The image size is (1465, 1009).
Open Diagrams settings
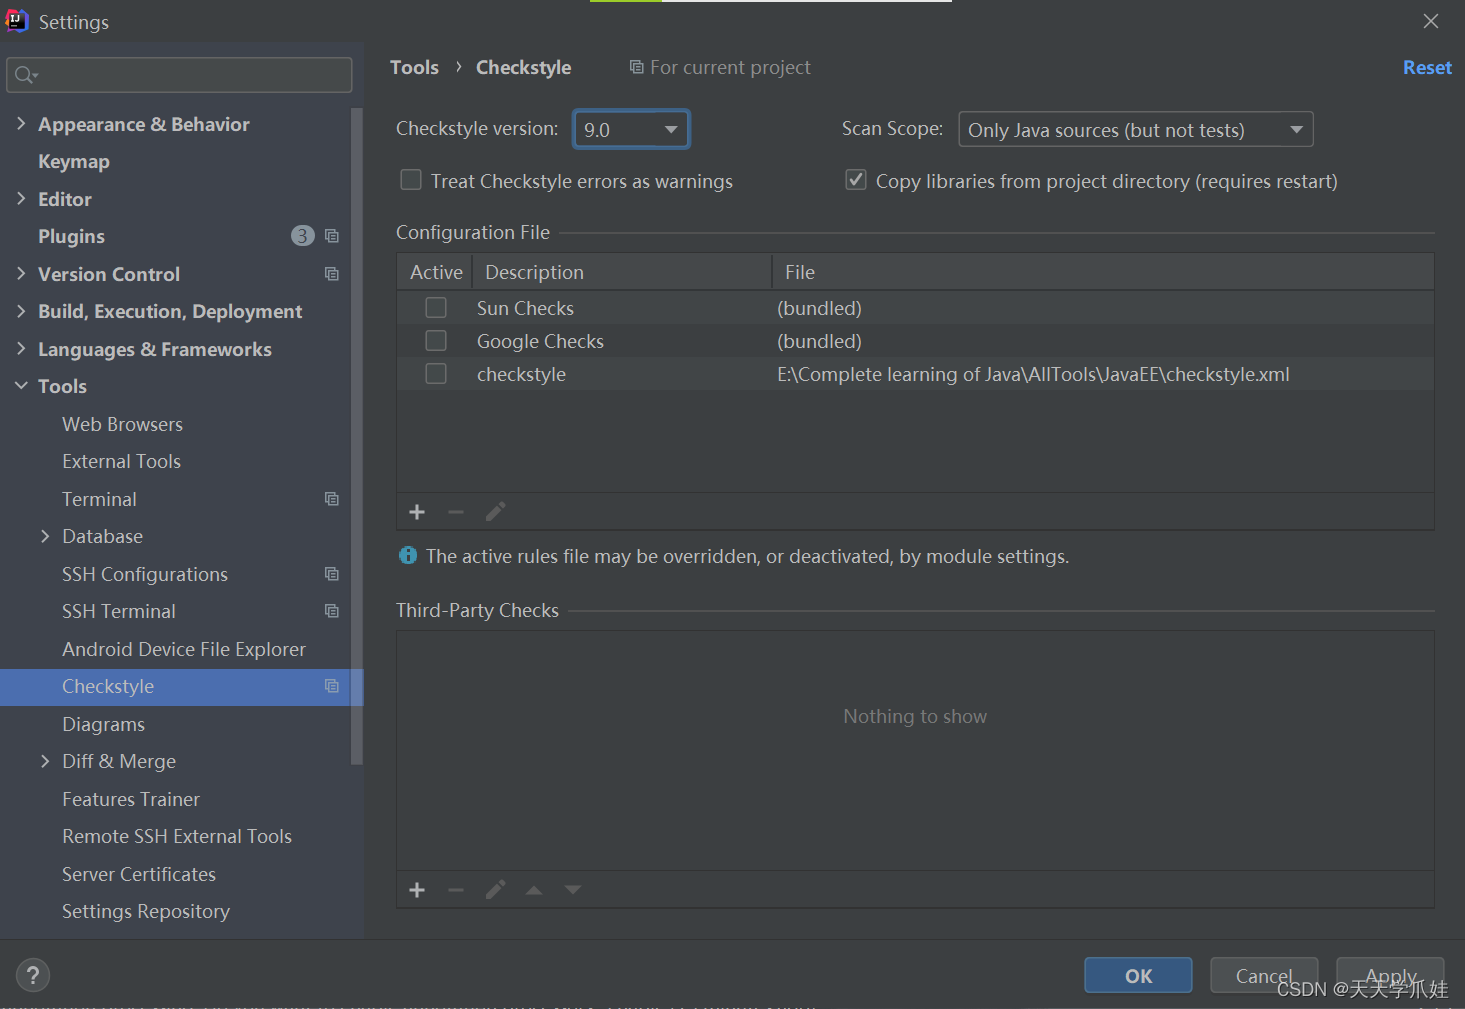pyautogui.click(x=103, y=724)
